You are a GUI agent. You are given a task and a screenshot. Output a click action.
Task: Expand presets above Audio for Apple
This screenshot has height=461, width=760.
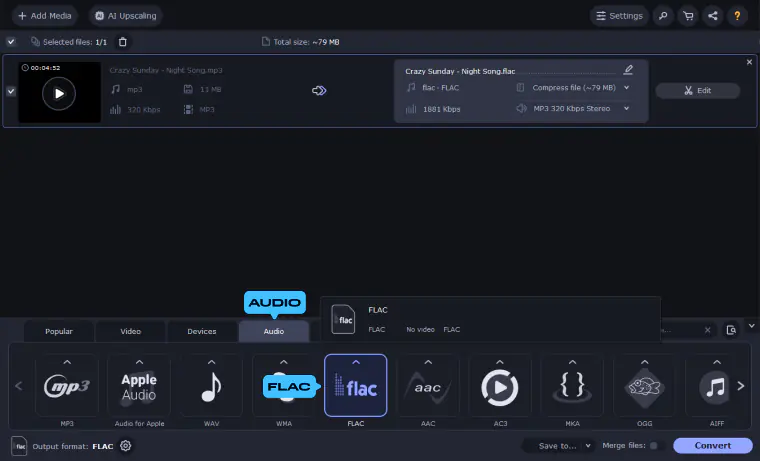click(139, 362)
